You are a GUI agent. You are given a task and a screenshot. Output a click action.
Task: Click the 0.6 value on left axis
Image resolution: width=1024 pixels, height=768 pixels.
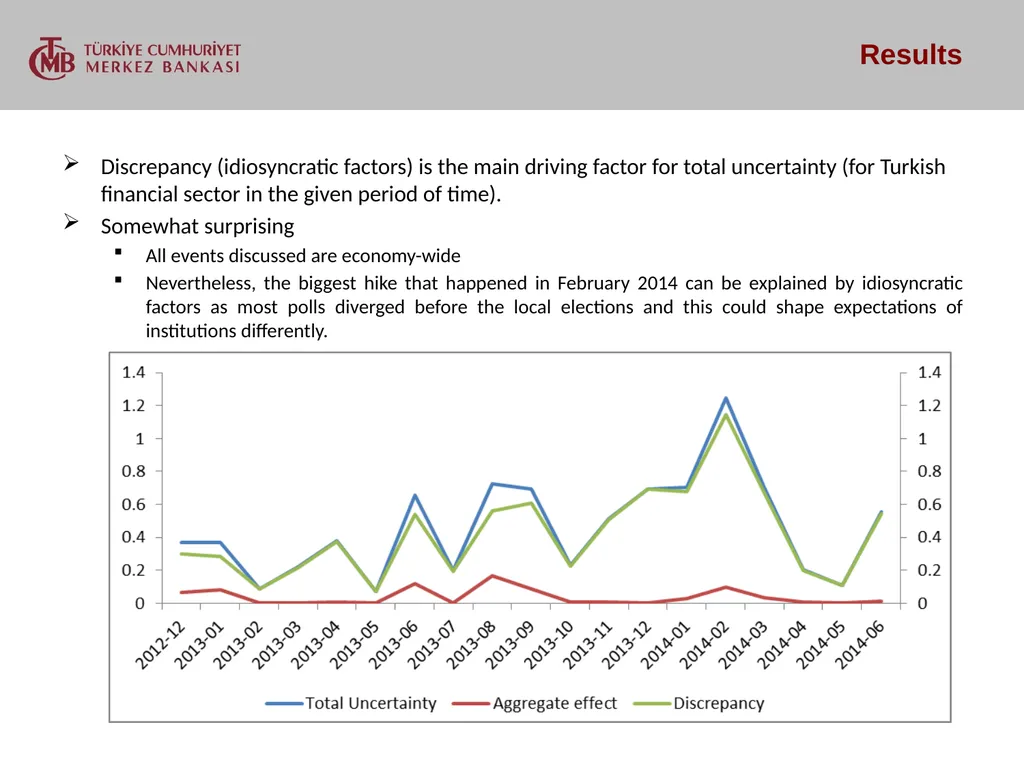click(x=134, y=504)
